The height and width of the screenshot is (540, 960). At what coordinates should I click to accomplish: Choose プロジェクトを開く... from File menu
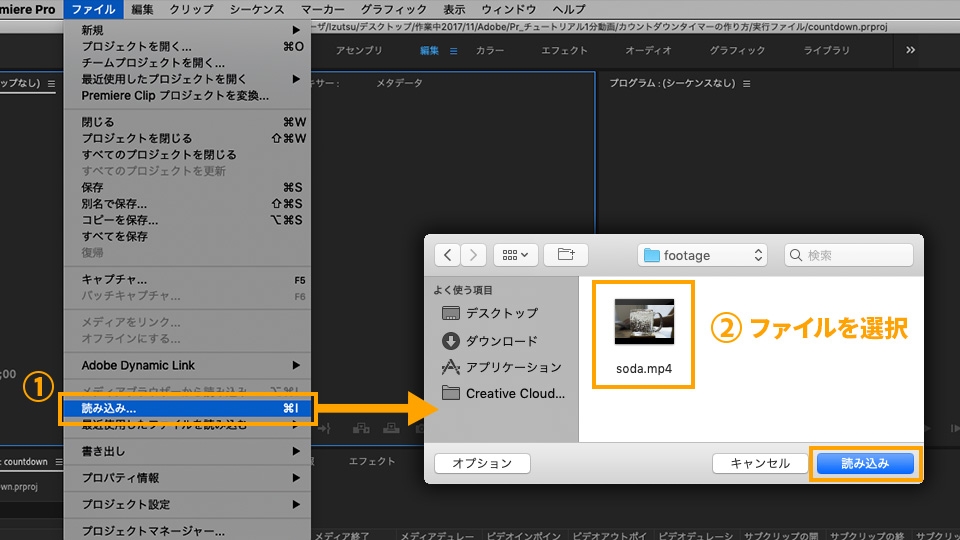(187, 47)
